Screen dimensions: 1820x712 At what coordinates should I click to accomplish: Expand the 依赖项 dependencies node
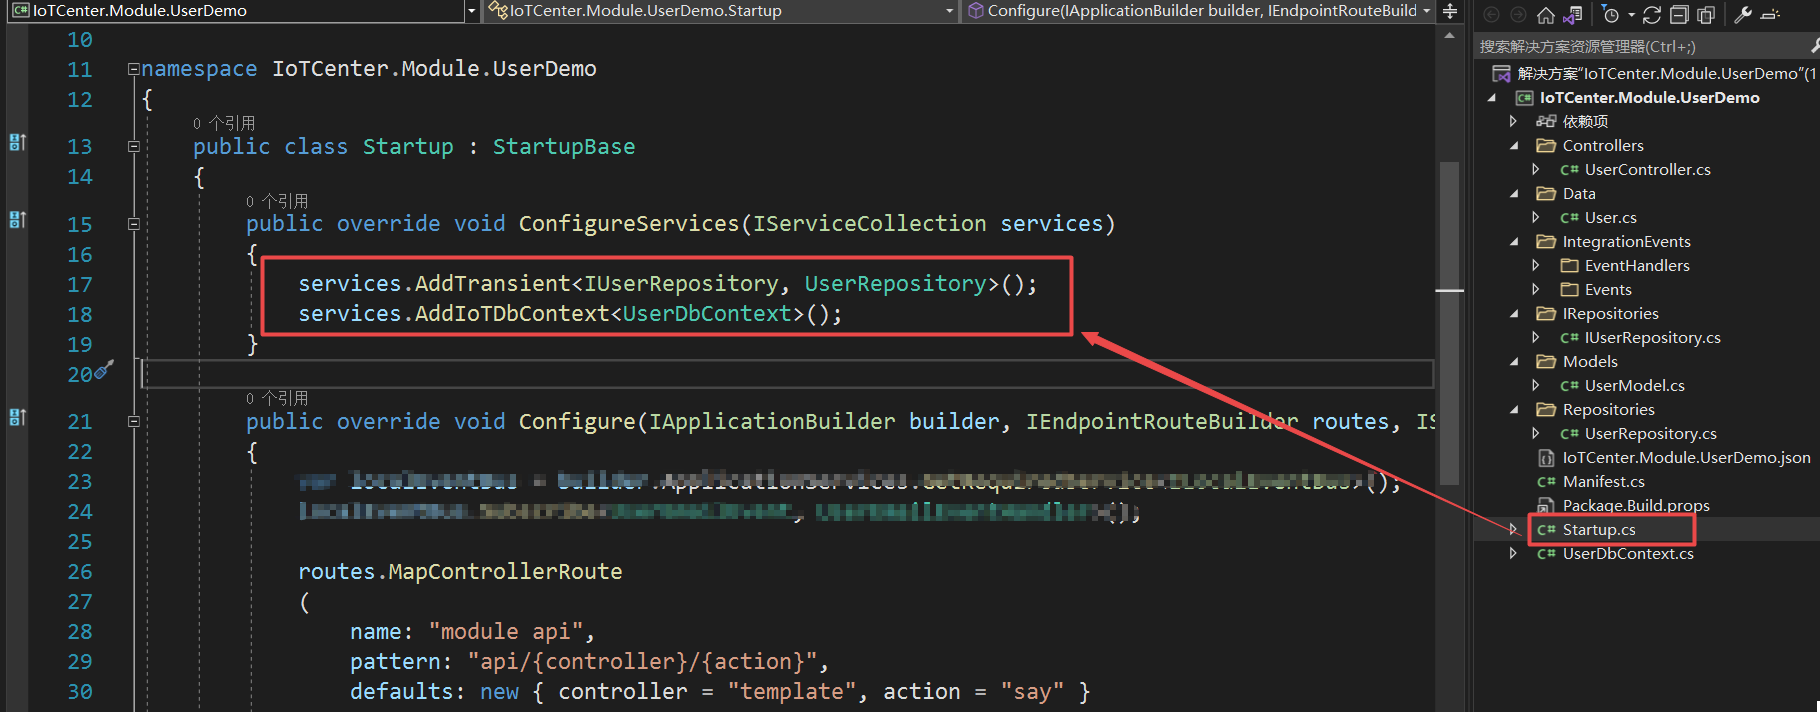[x=1513, y=121]
